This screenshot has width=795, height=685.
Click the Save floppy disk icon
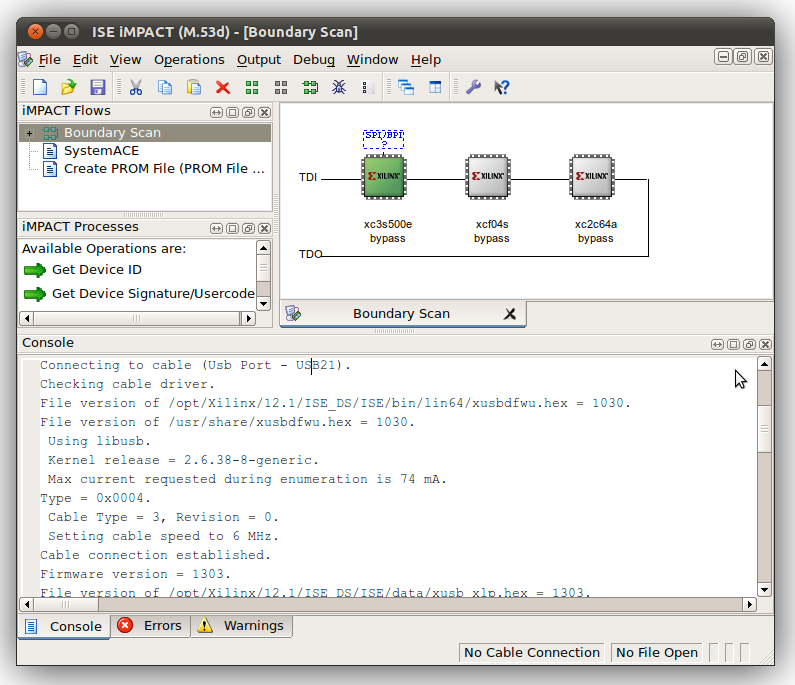(97, 87)
